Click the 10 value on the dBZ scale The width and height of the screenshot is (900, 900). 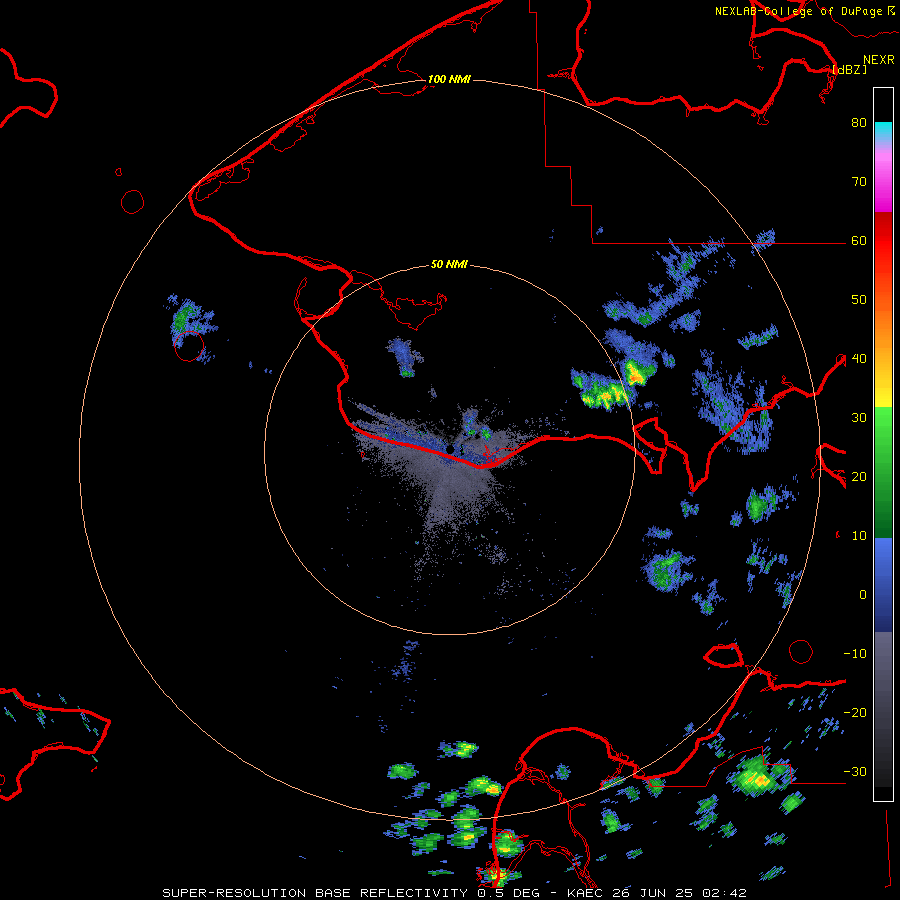(x=859, y=536)
